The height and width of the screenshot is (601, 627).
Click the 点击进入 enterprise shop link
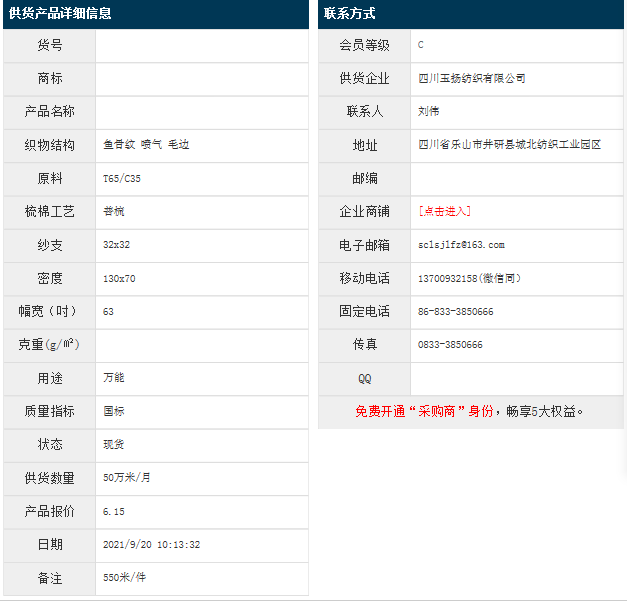point(444,211)
